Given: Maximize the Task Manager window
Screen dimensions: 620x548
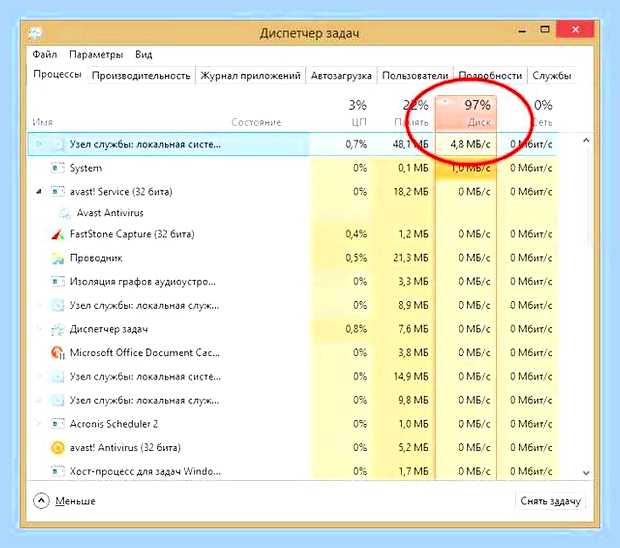Looking at the screenshot, I should point(545,30).
